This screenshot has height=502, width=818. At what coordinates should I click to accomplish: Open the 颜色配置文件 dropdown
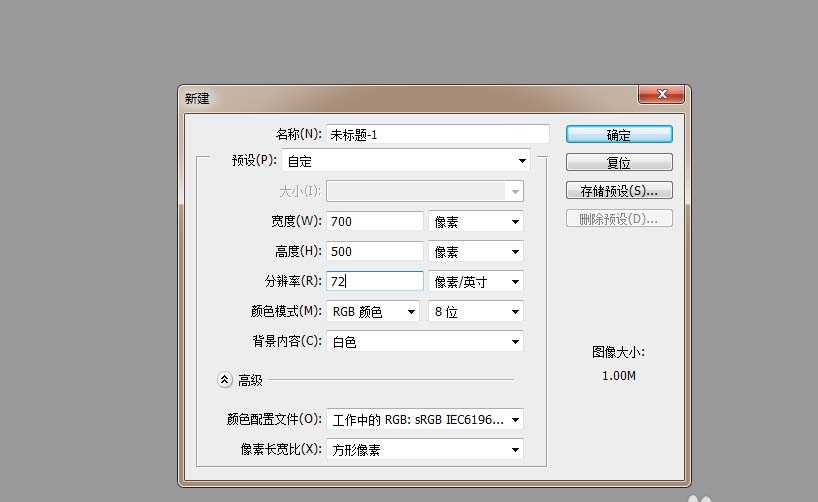(424, 420)
